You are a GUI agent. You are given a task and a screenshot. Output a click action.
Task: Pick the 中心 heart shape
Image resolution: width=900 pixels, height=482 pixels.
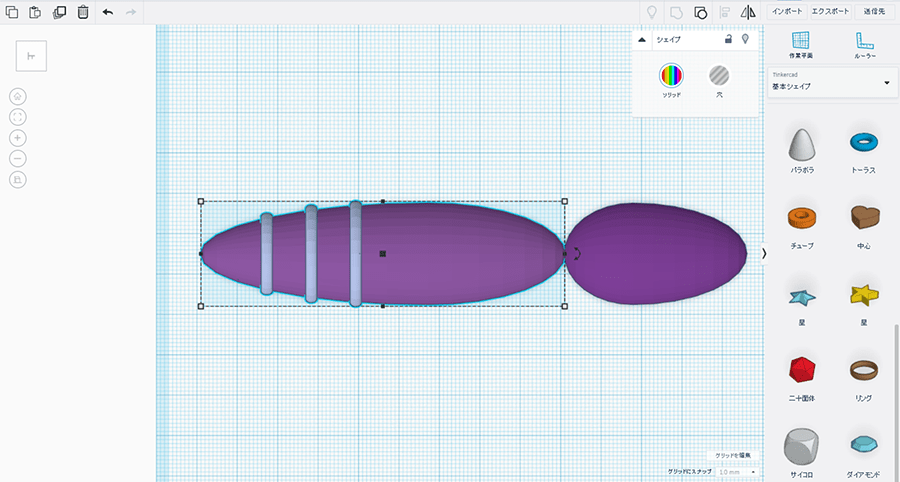864,217
